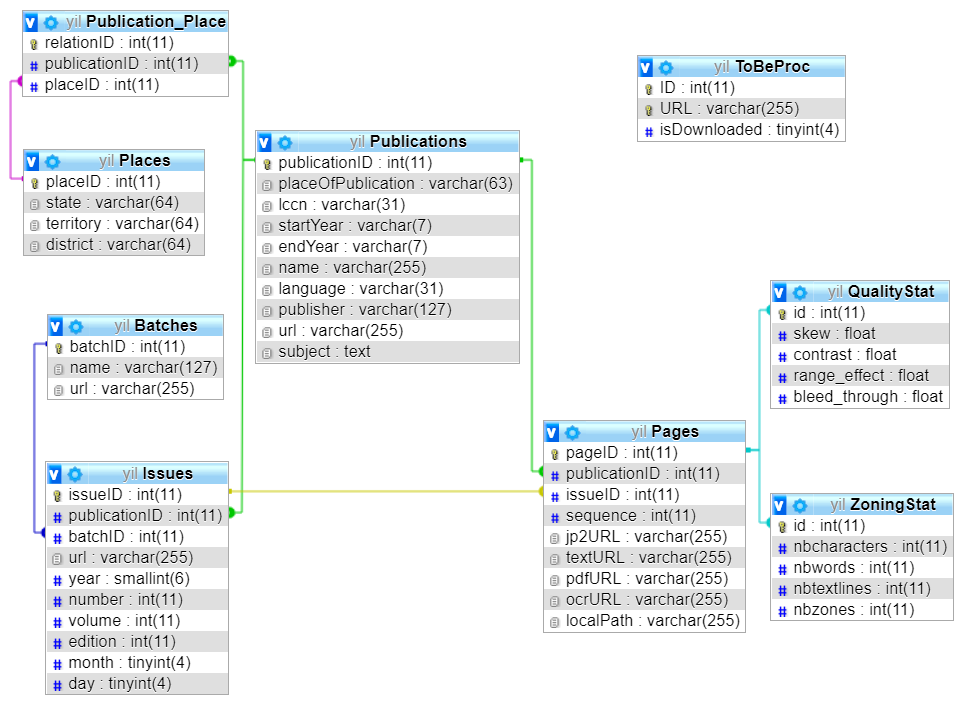
Task: Click the primary key icon beside pageID
Action: tap(554, 453)
